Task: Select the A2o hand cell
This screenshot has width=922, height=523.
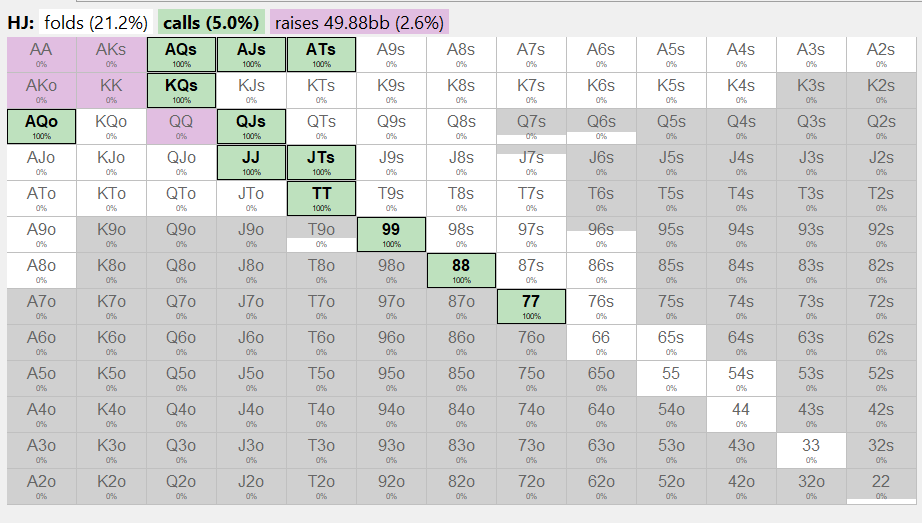Action: pos(41,487)
